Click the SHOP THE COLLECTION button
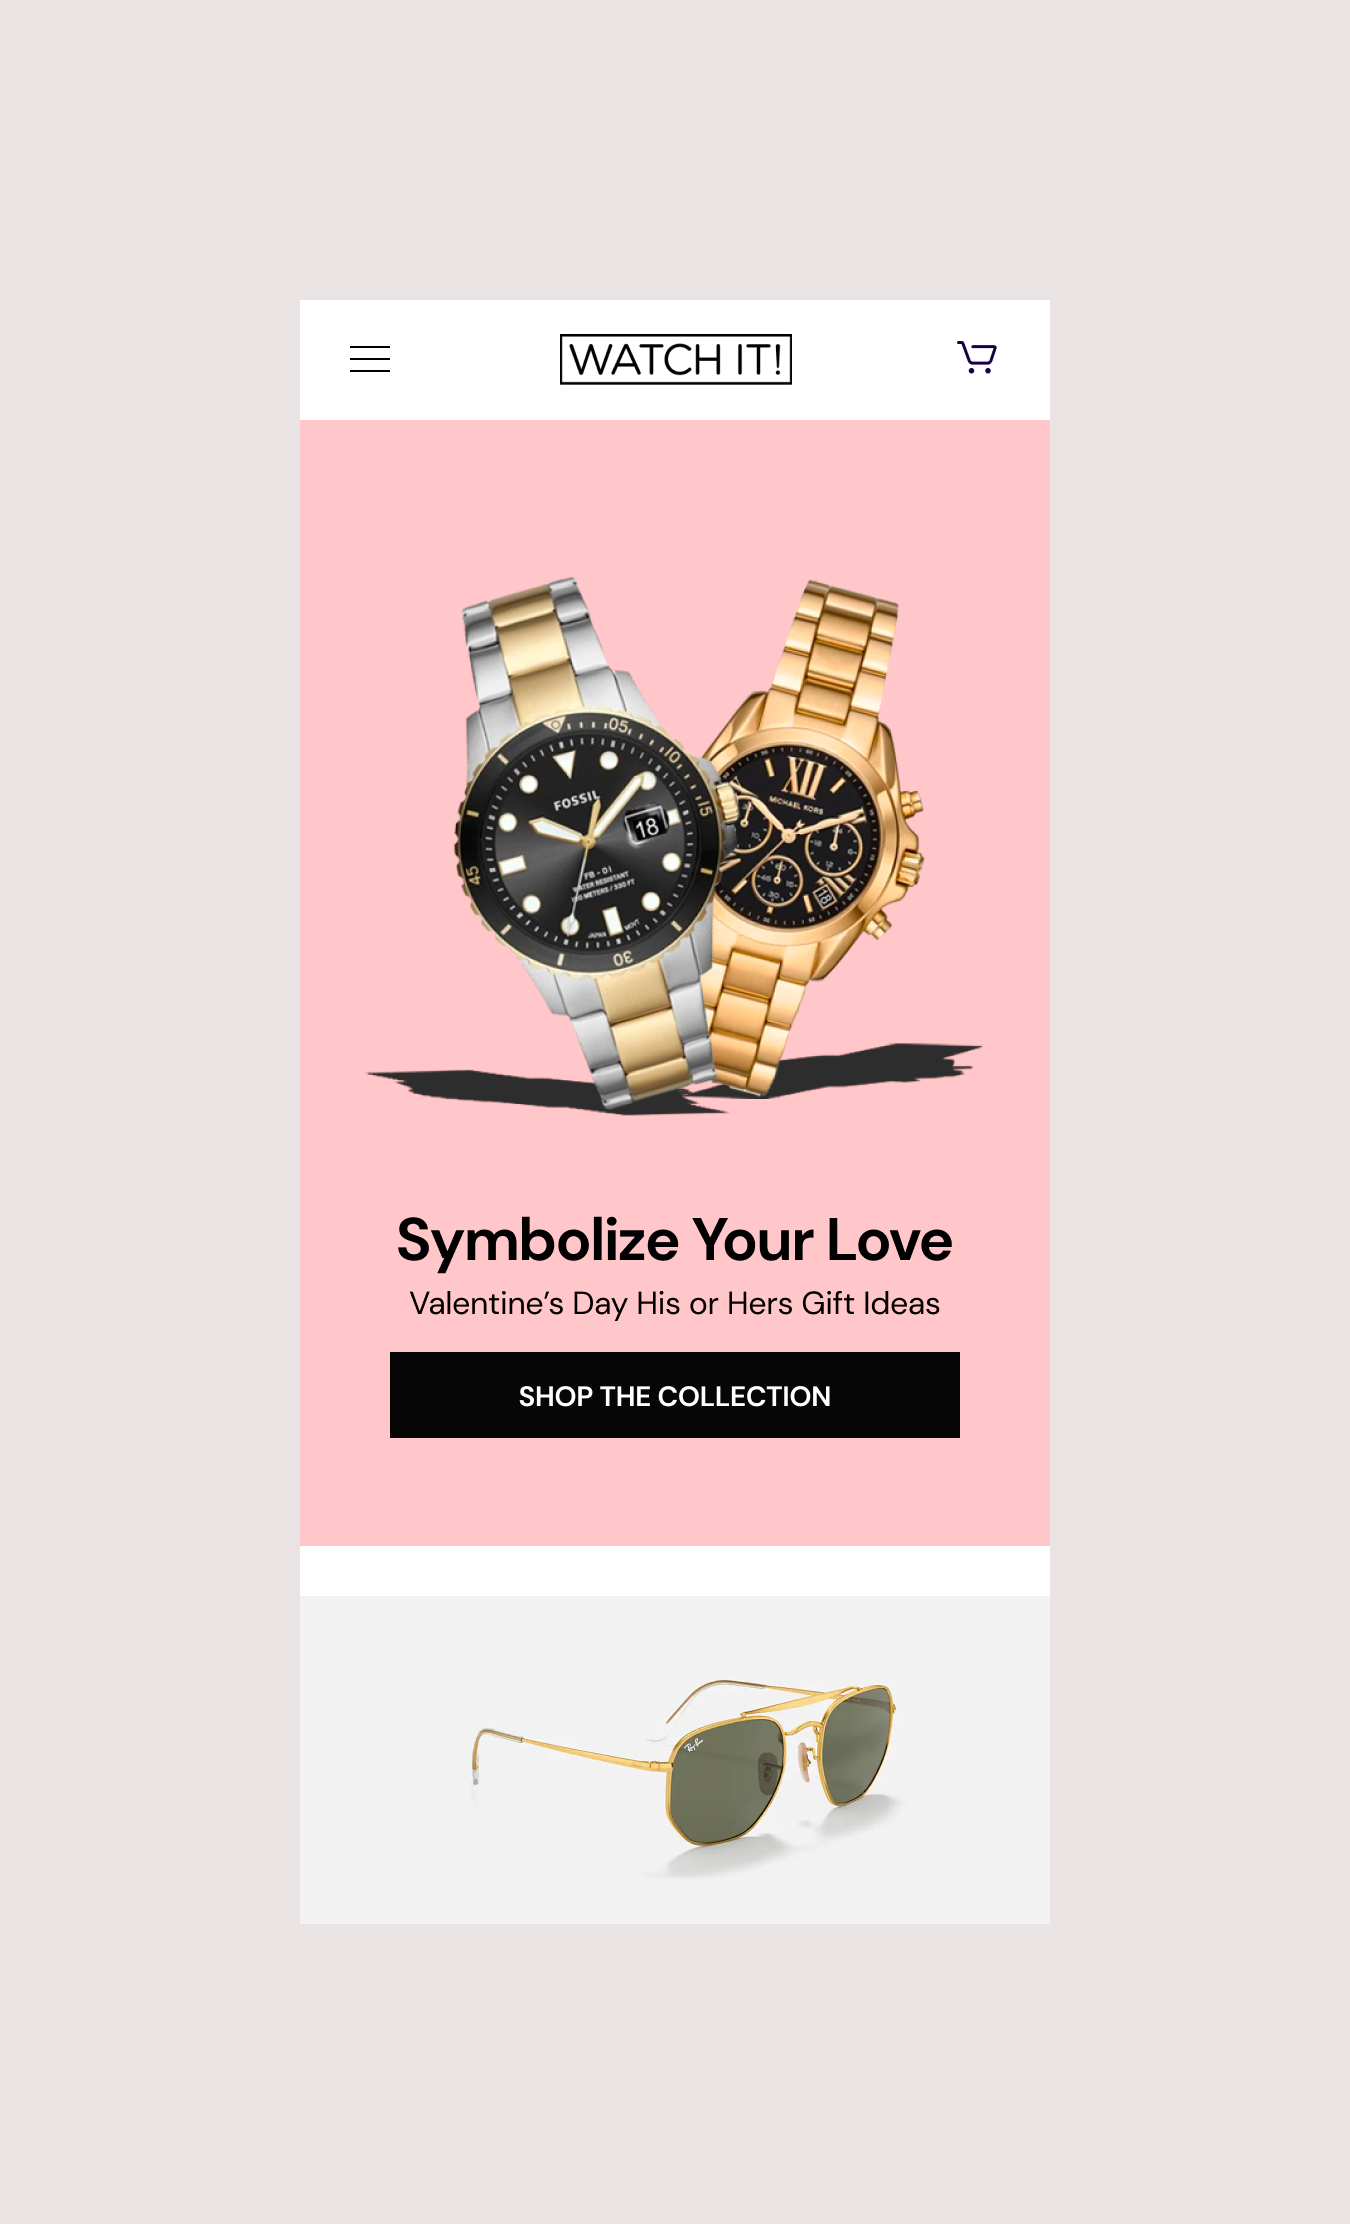1350x2224 pixels. click(675, 1395)
